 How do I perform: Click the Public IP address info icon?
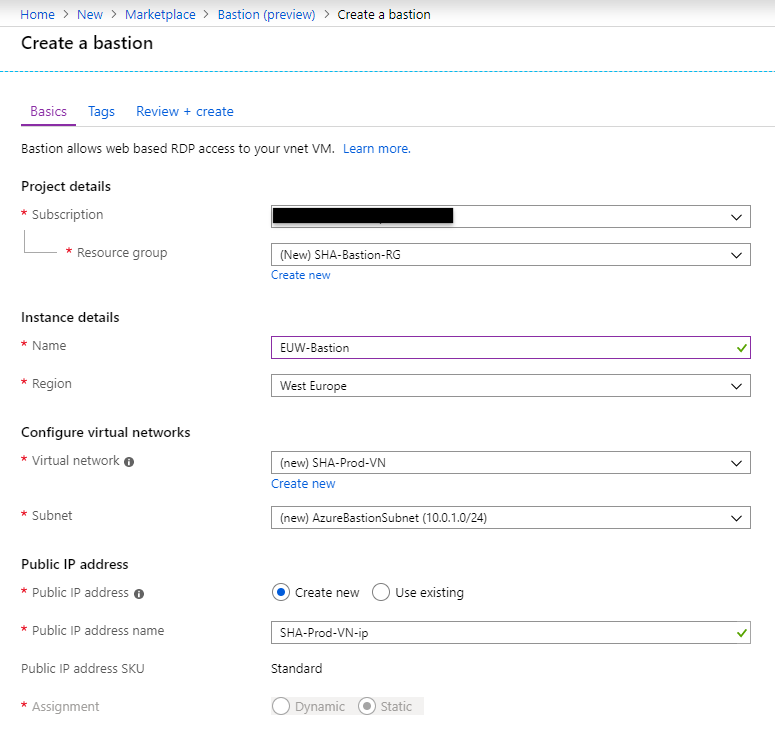[x=139, y=594]
